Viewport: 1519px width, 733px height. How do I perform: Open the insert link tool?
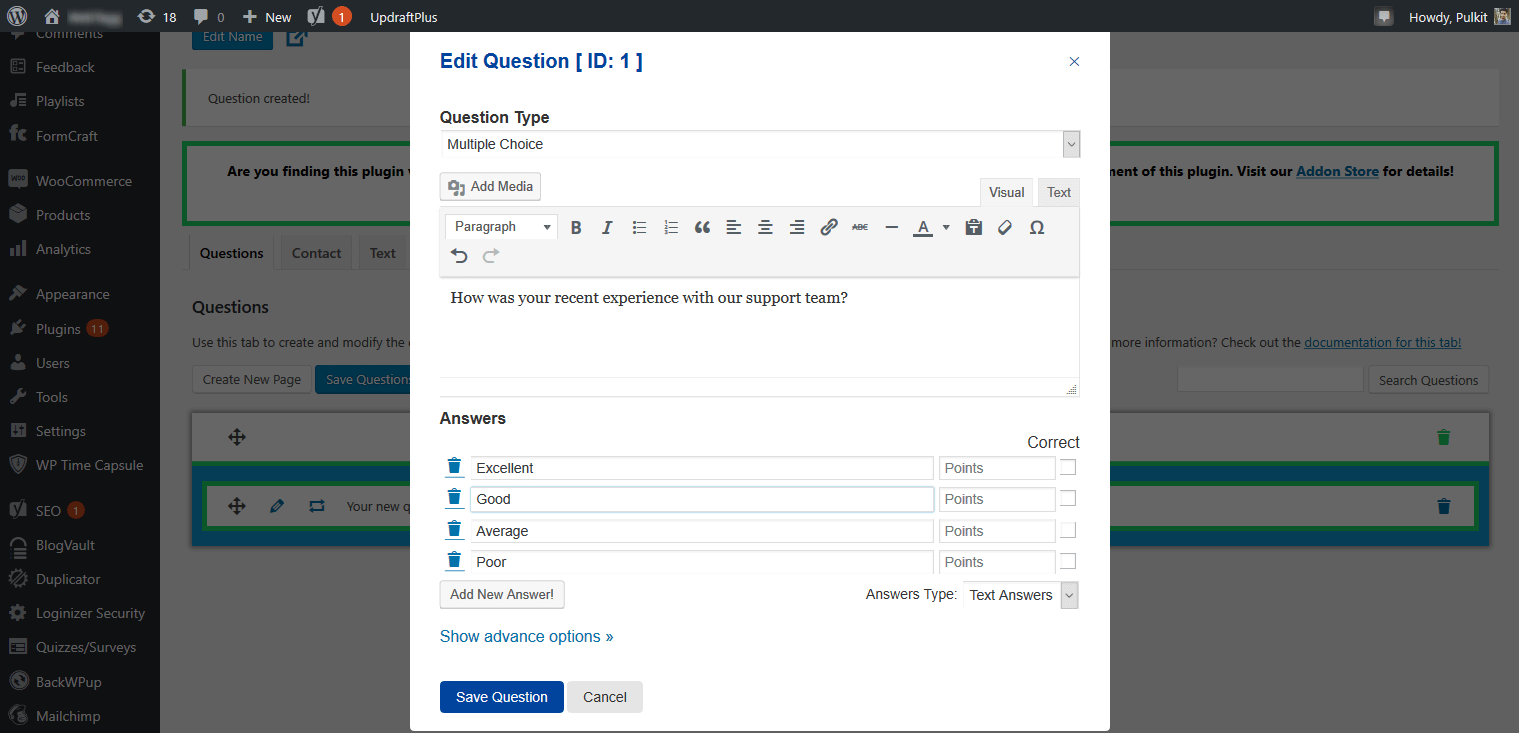point(828,227)
